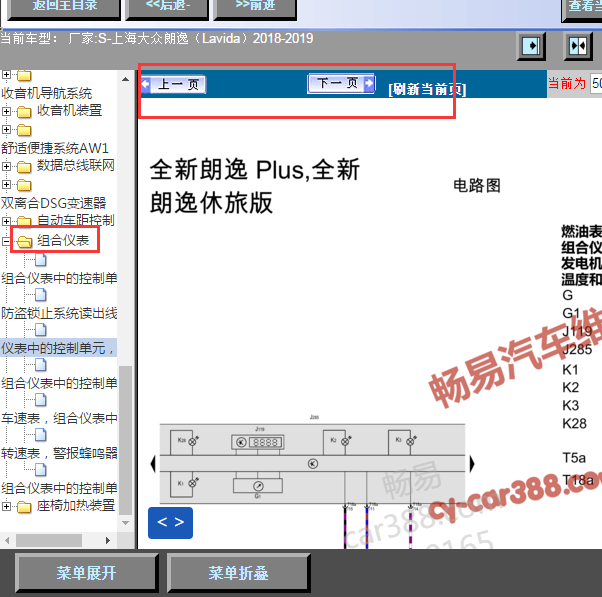The image size is (602, 597).
Task: Click 菜单展开 button
Action: coord(86,573)
